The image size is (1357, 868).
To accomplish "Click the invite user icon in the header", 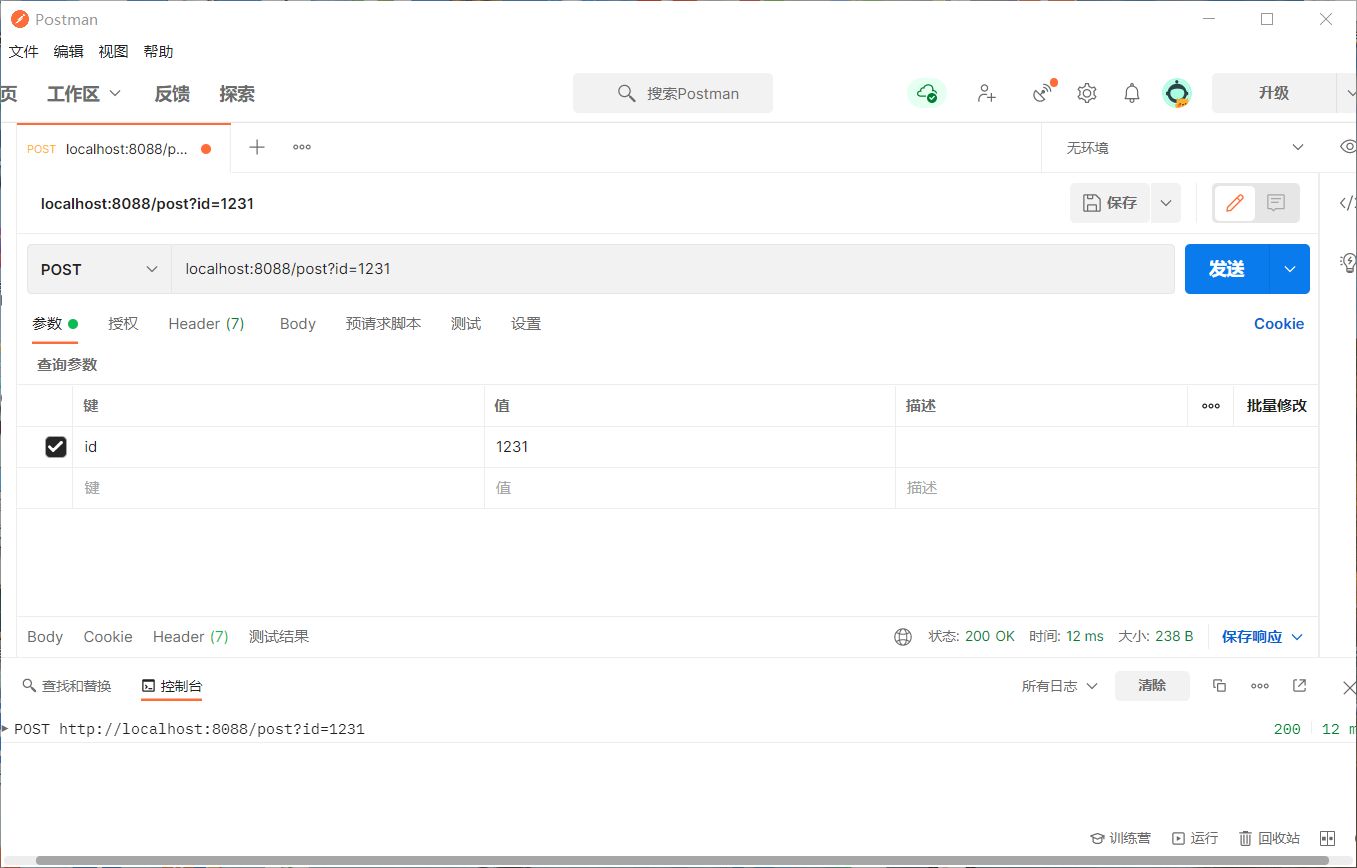I will [987, 92].
